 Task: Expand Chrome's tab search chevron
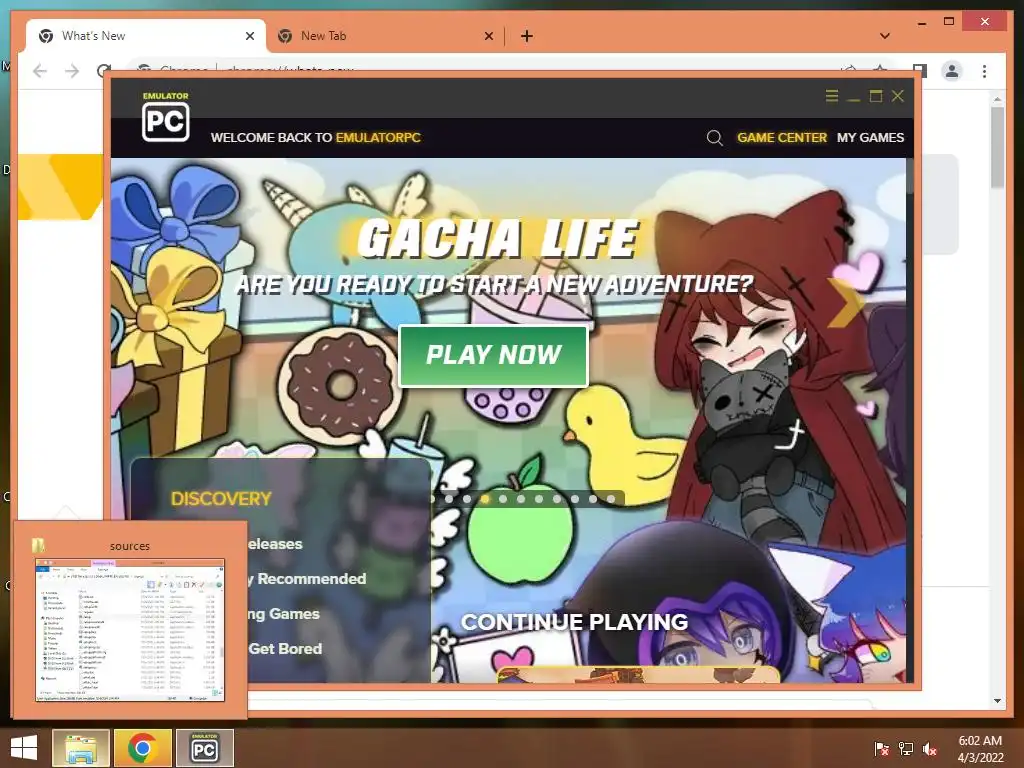coord(885,36)
